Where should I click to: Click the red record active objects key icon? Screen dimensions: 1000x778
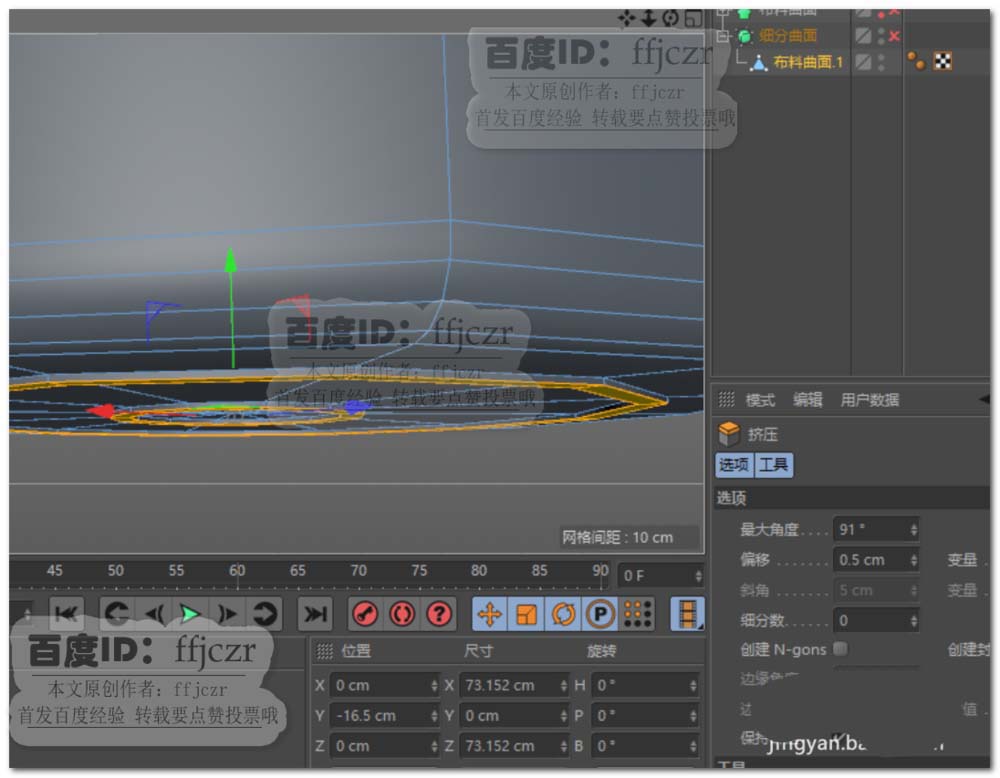(x=365, y=614)
